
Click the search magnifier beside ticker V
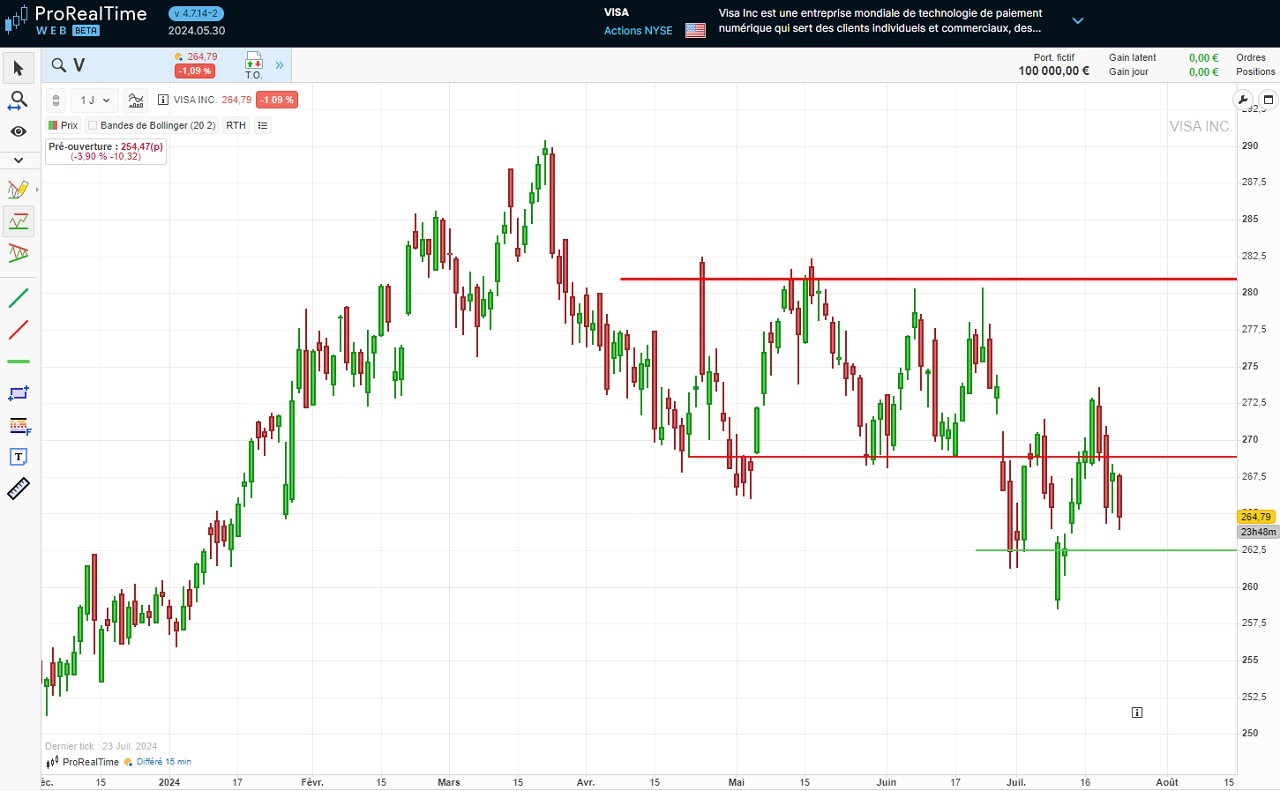(x=59, y=65)
